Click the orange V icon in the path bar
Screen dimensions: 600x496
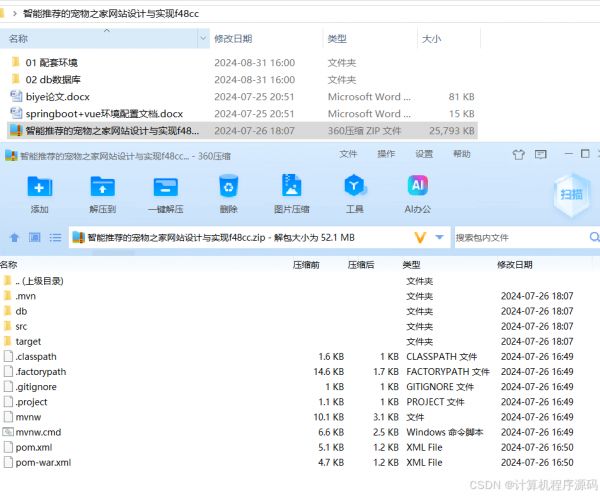coord(420,238)
